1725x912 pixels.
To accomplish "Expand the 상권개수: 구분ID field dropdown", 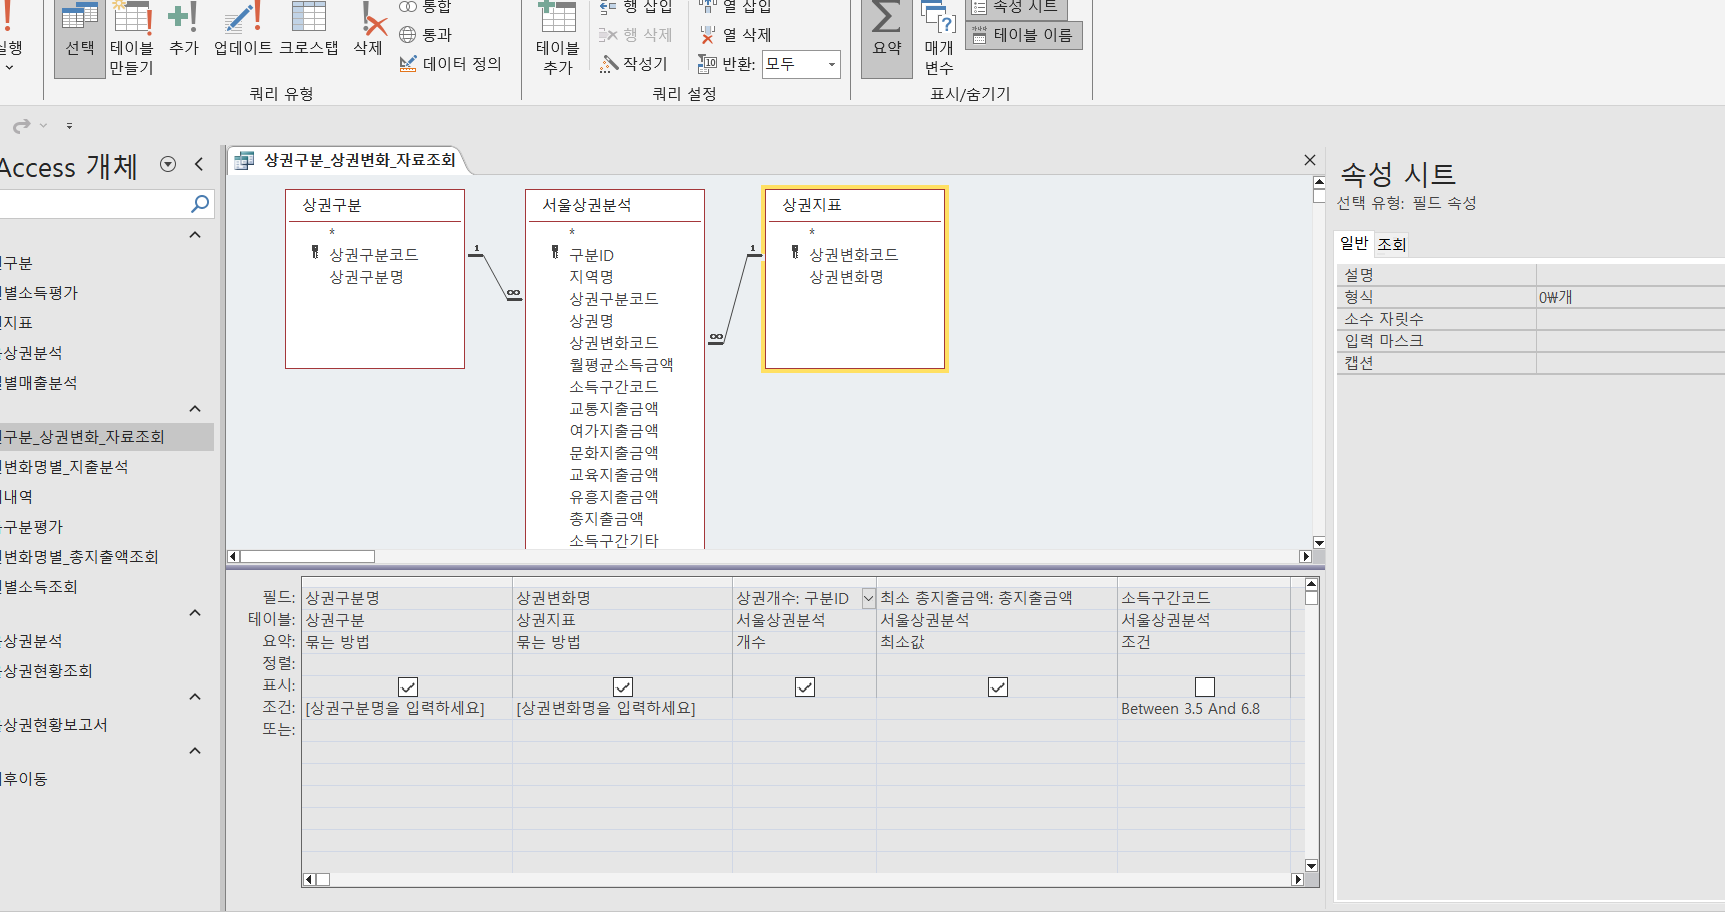I will (868, 599).
